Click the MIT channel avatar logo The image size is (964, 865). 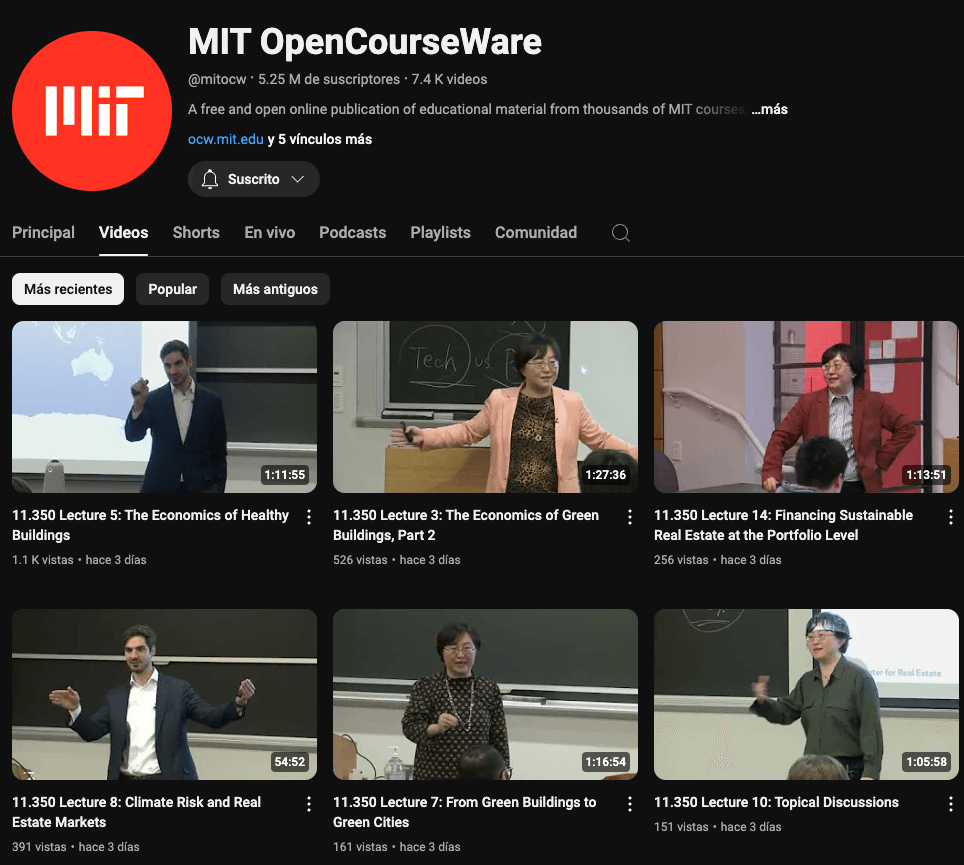point(92,111)
